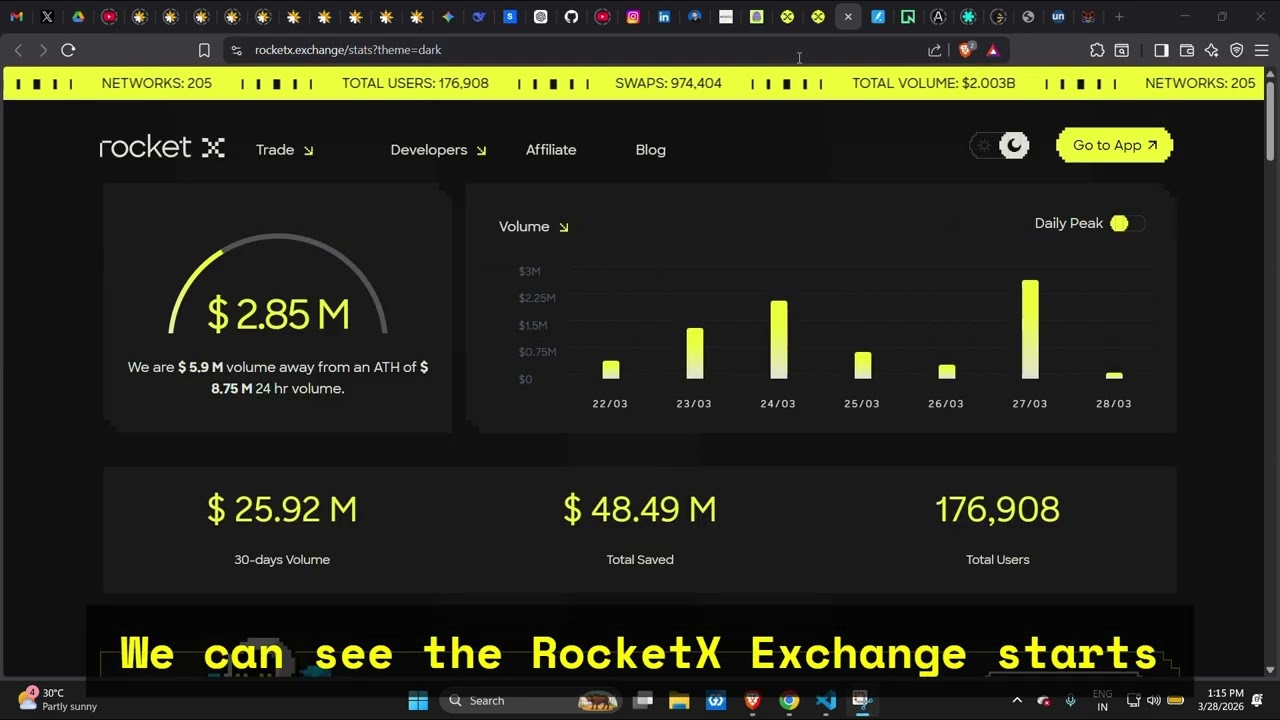Bookmark this page using the bookmark icon

click(x=204, y=50)
